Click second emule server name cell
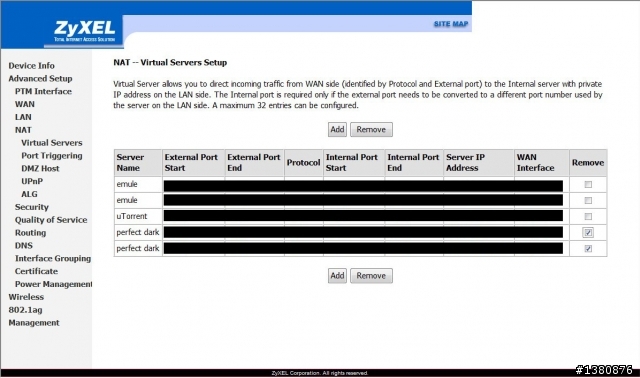Image resolution: width=640 pixels, height=378 pixels. pos(138,200)
